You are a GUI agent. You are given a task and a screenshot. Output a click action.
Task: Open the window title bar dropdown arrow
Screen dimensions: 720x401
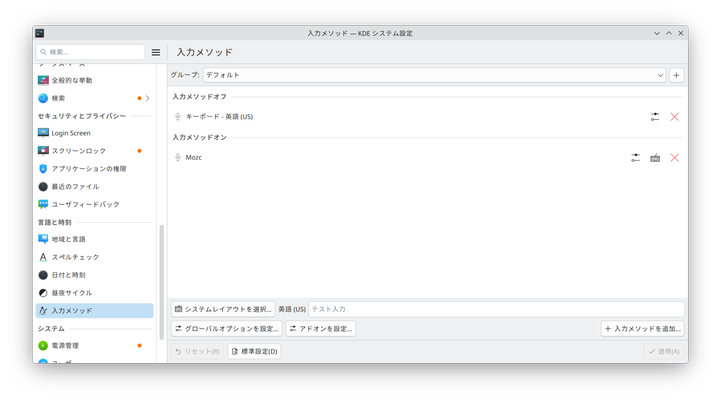click(x=656, y=33)
